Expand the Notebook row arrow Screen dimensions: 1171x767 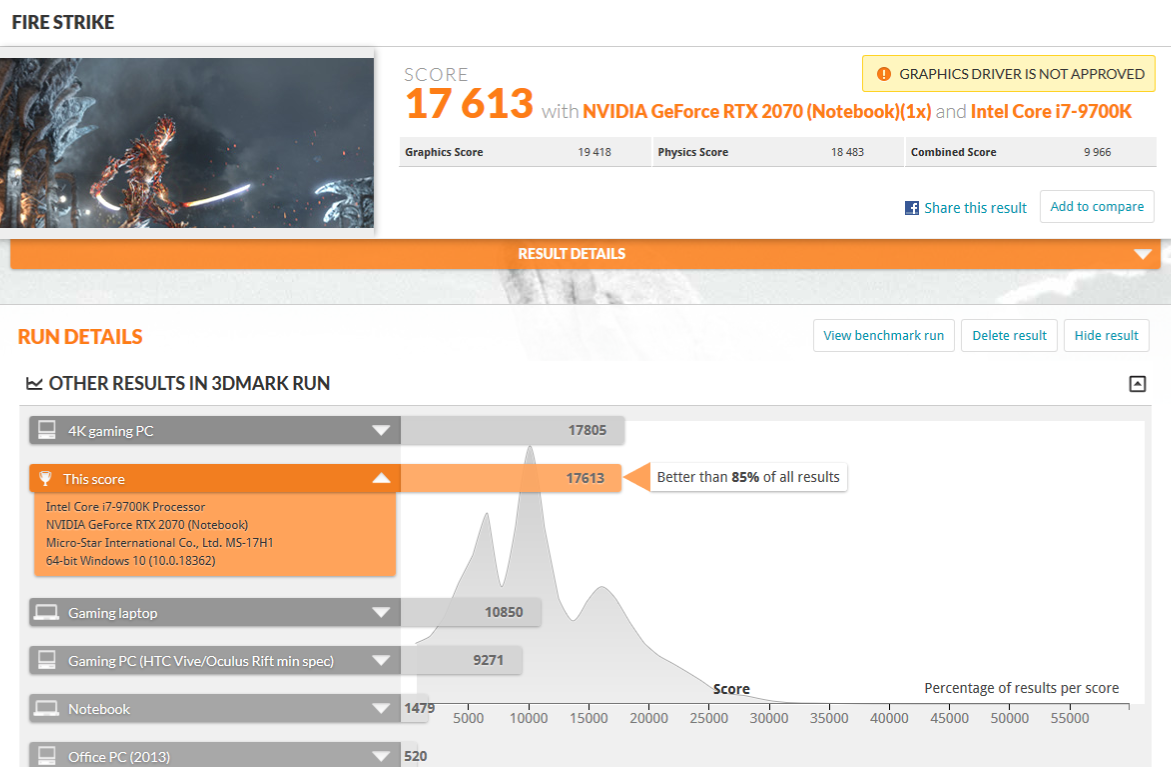[x=381, y=708]
